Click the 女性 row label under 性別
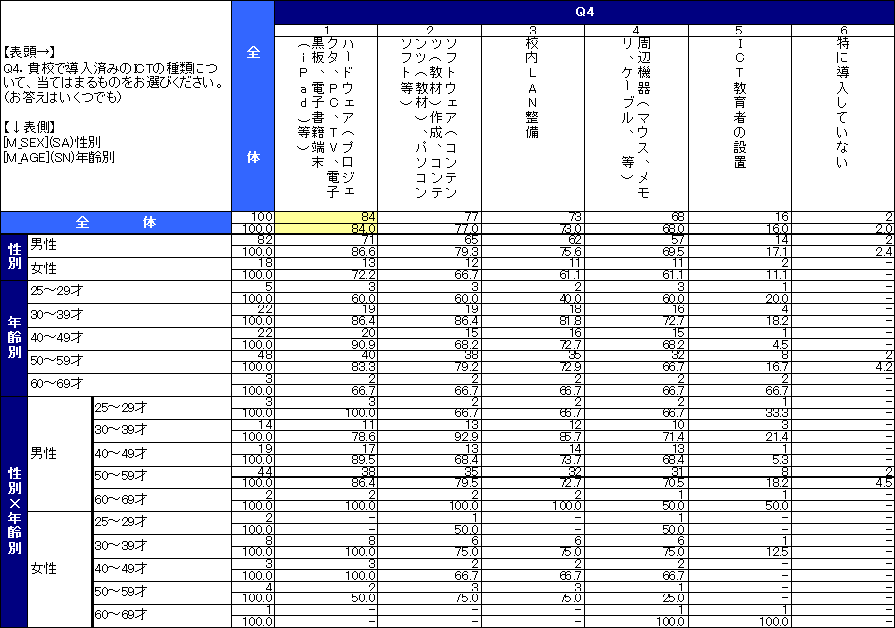This screenshot has height=628, width=895. [43, 269]
